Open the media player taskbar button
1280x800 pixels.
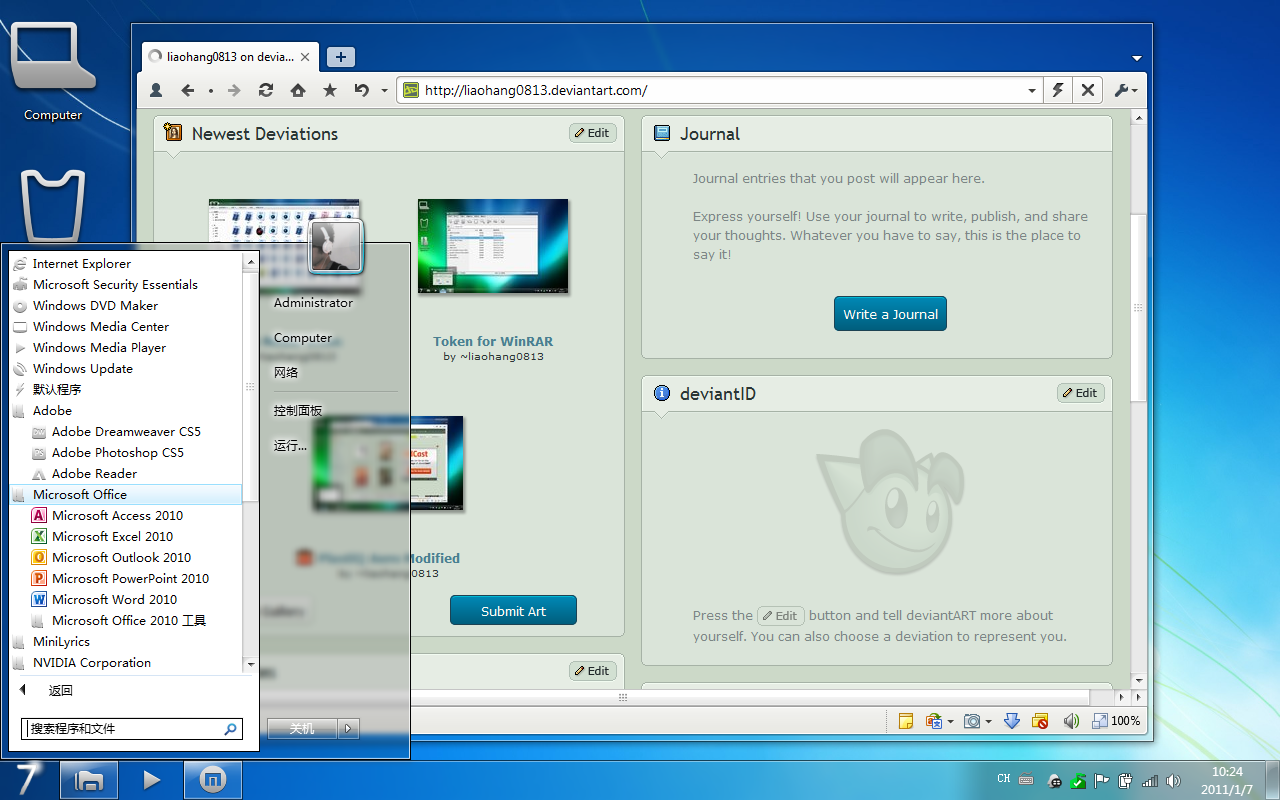tap(151, 780)
